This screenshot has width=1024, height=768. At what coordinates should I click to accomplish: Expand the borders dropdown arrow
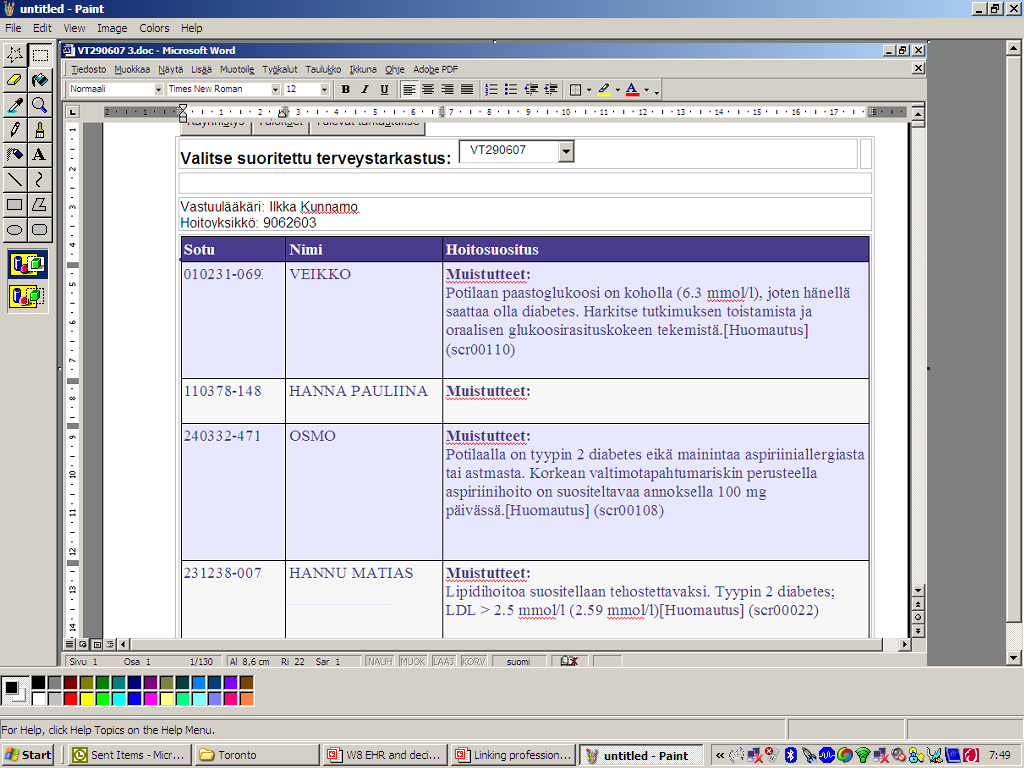tap(589, 89)
